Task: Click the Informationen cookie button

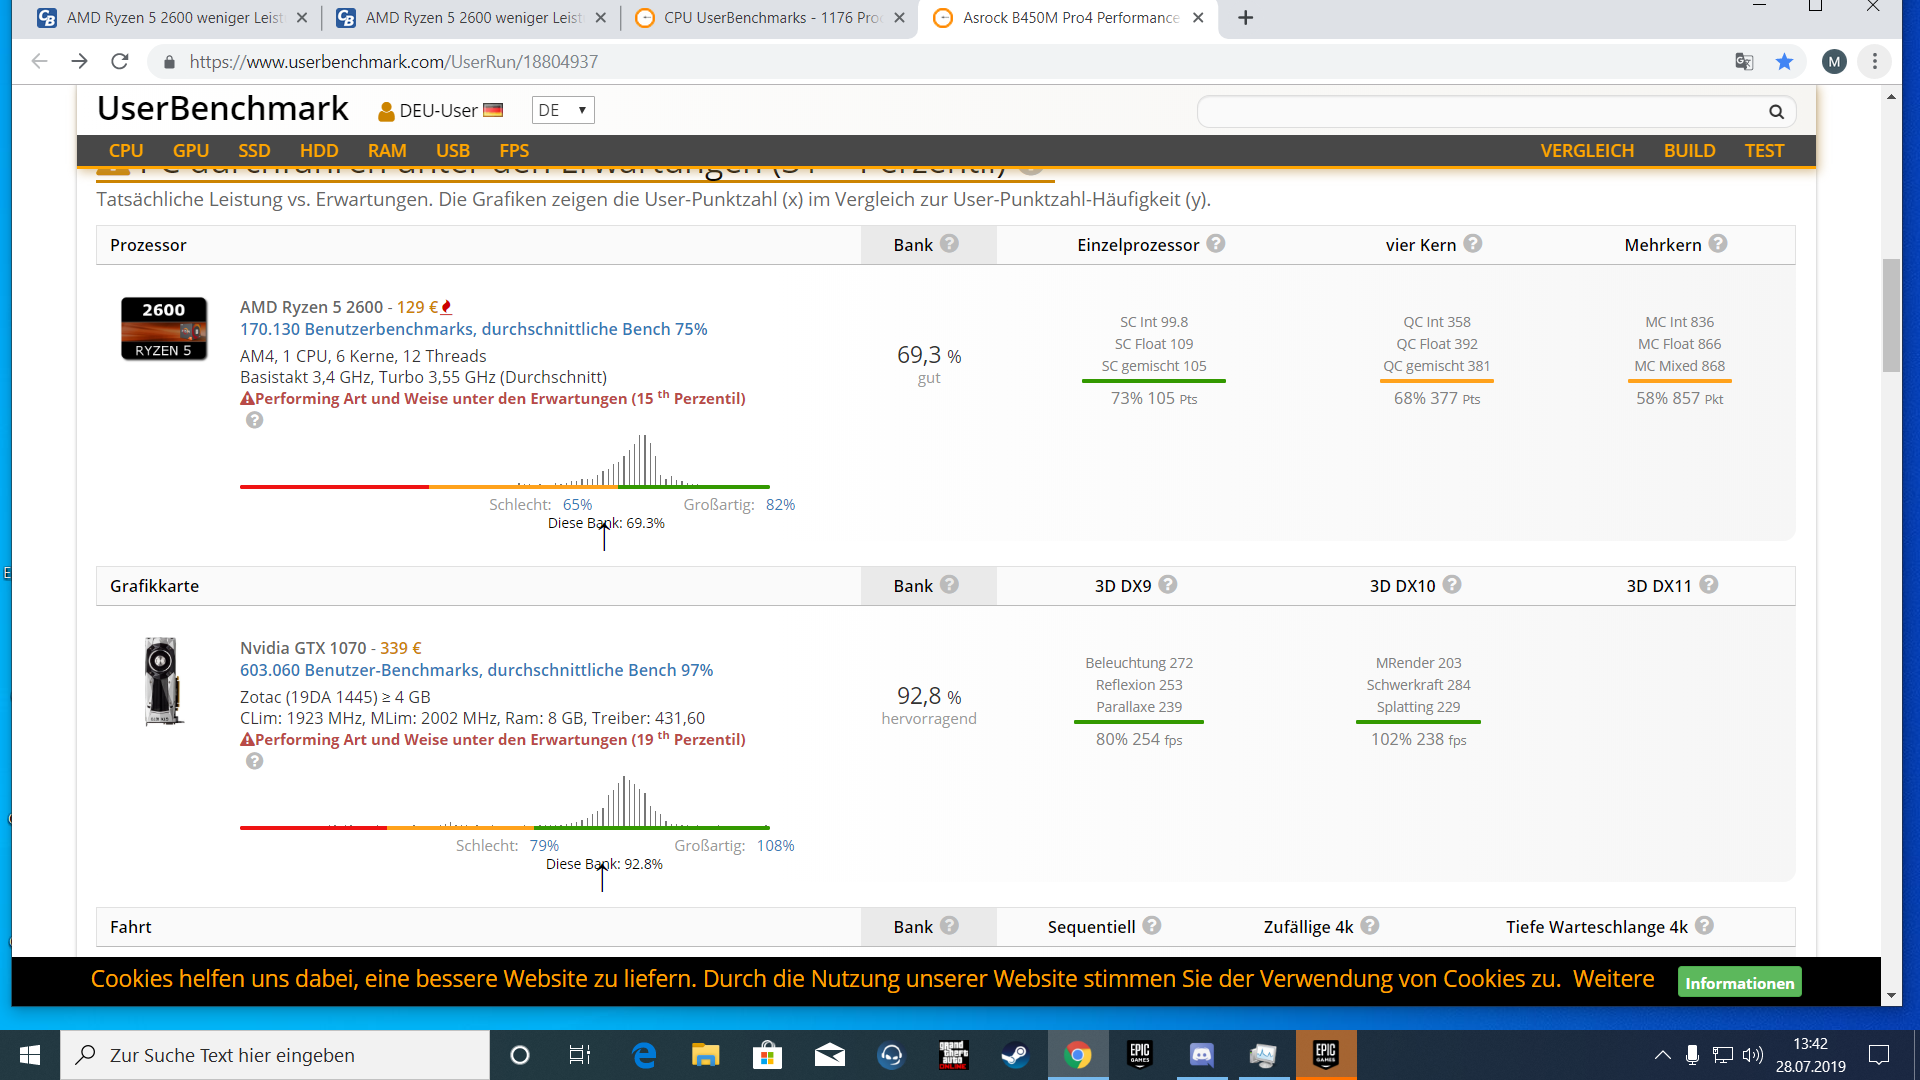Action: coord(1739,983)
